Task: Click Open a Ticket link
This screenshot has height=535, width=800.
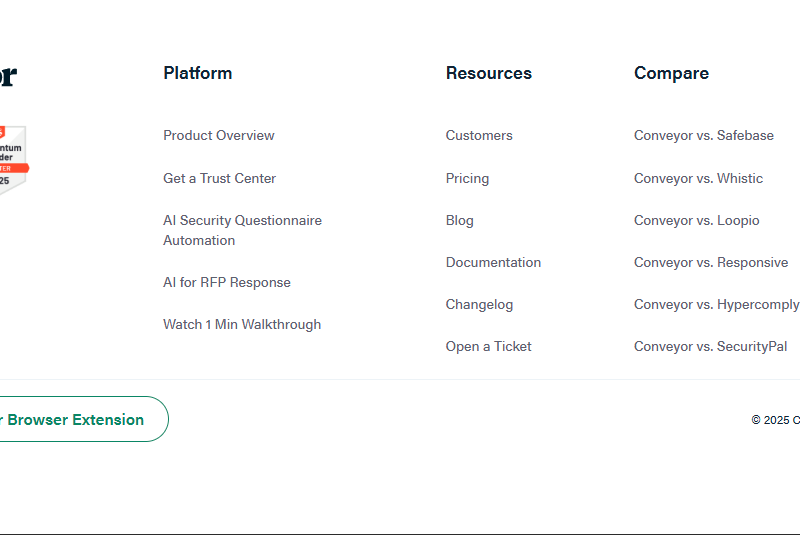Action: (x=488, y=346)
